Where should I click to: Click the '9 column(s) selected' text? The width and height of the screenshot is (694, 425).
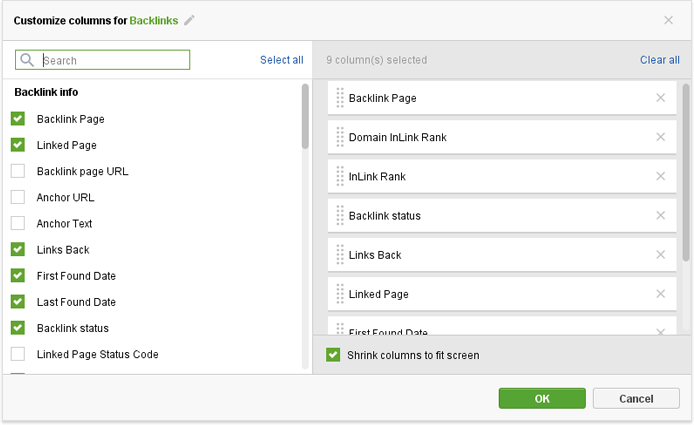377,60
